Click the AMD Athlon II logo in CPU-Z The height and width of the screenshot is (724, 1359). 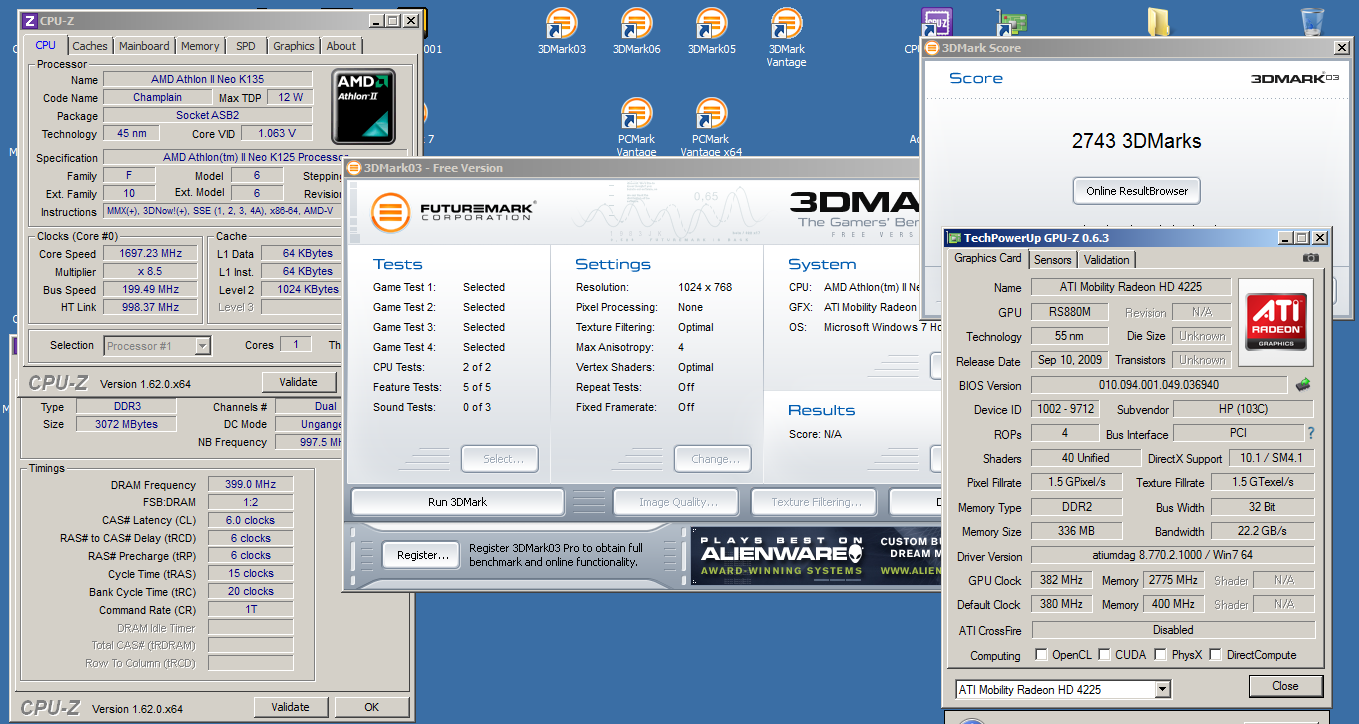pyautogui.click(x=363, y=107)
